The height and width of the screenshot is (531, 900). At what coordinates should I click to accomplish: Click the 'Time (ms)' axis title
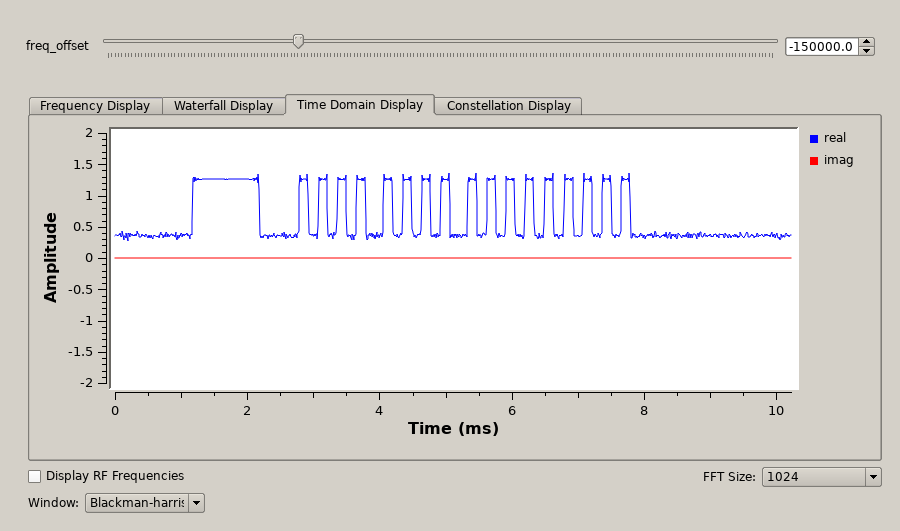453,428
